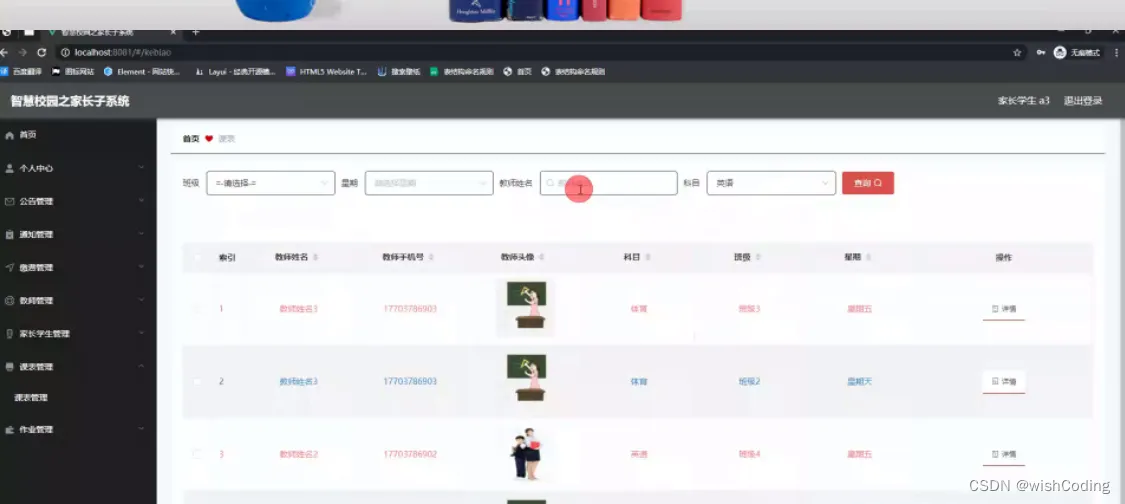Close the 智慧校园之家长子系统 browser tab

(x=174, y=32)
